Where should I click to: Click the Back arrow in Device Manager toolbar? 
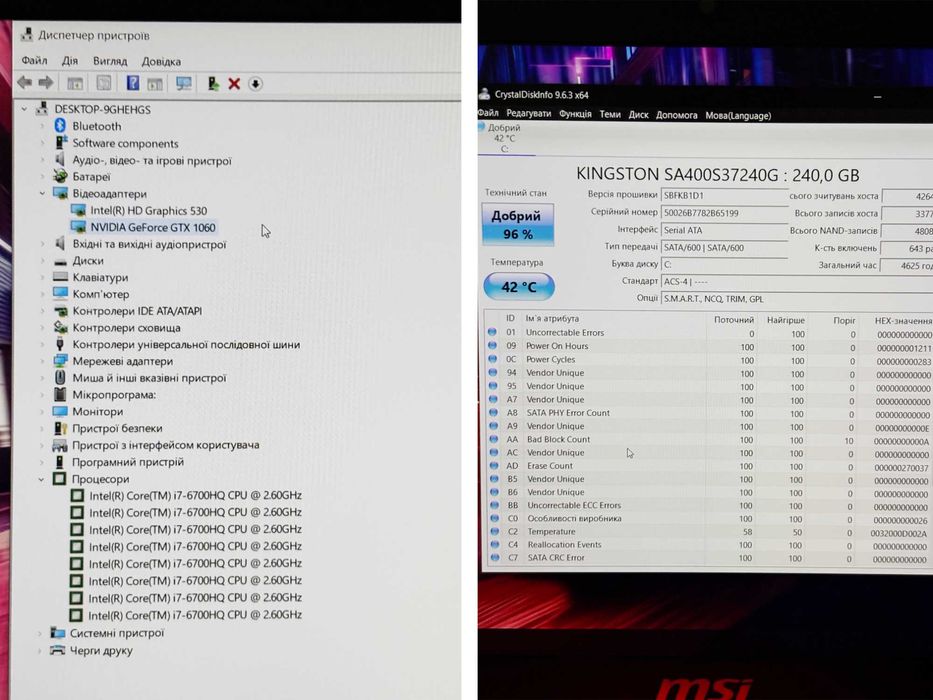tap(25, 83)
